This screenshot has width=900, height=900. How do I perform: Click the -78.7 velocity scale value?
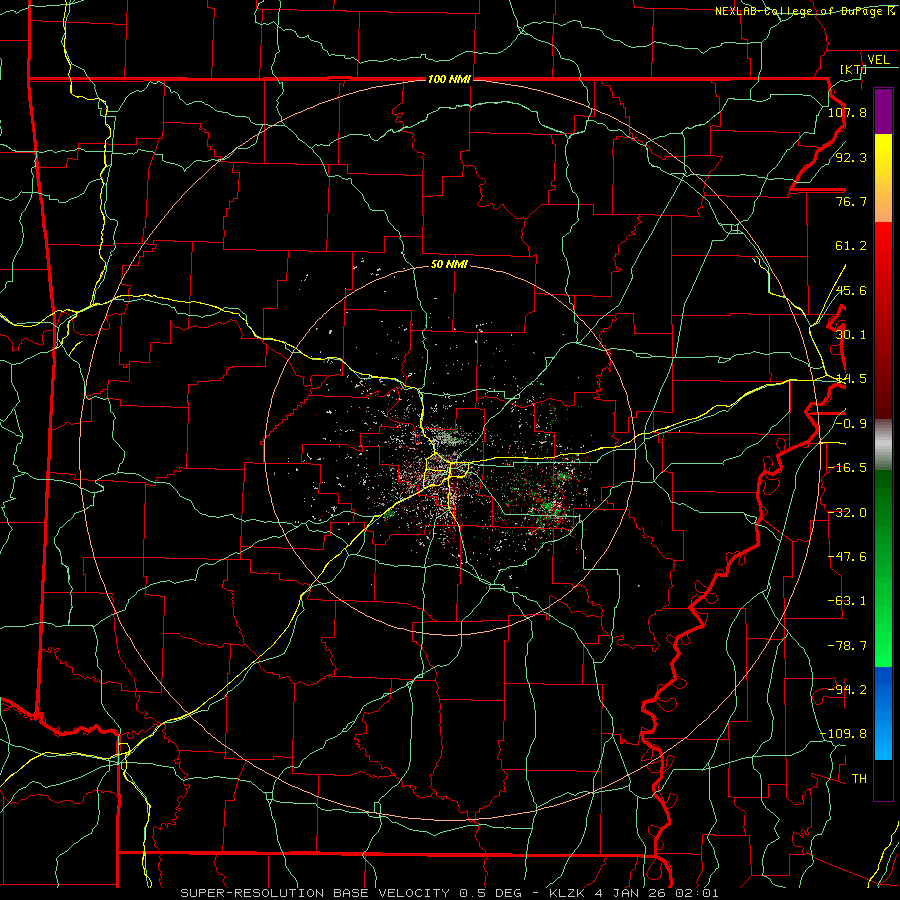point(847,646)
